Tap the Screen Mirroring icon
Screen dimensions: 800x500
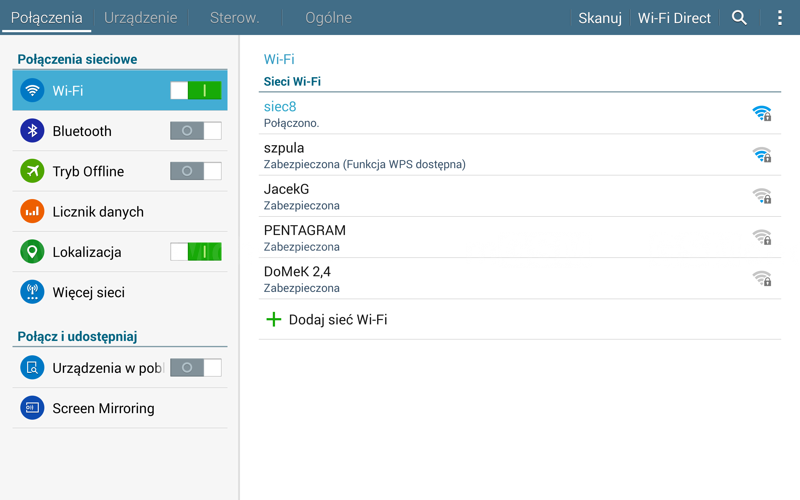32,408
